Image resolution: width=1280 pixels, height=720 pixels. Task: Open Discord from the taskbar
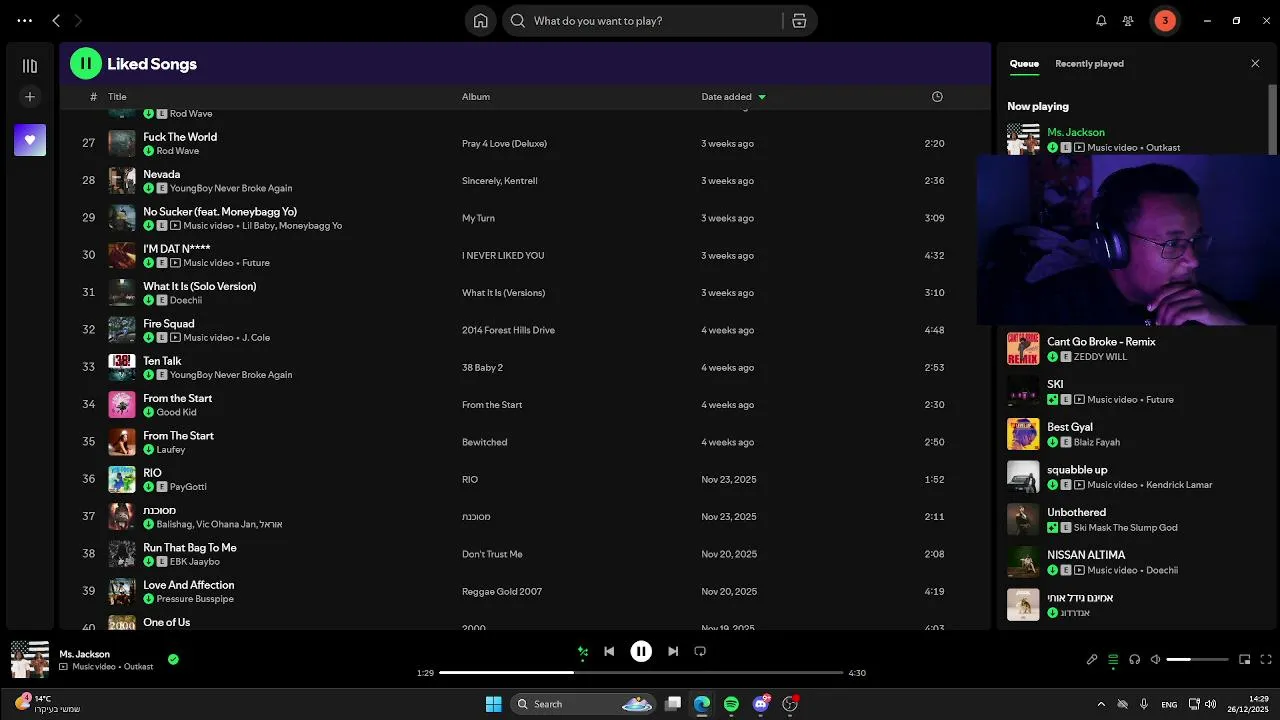(x=761, y=704)
